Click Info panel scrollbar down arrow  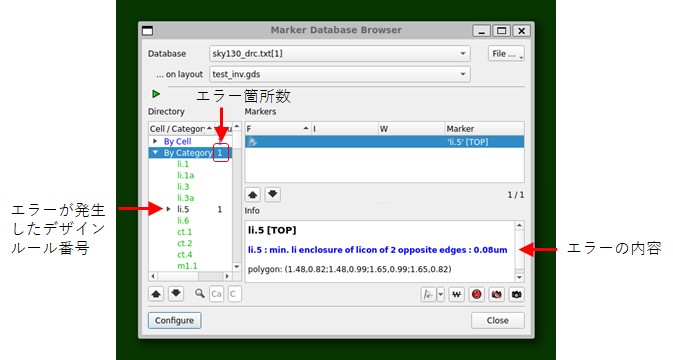tap(519, 277)
